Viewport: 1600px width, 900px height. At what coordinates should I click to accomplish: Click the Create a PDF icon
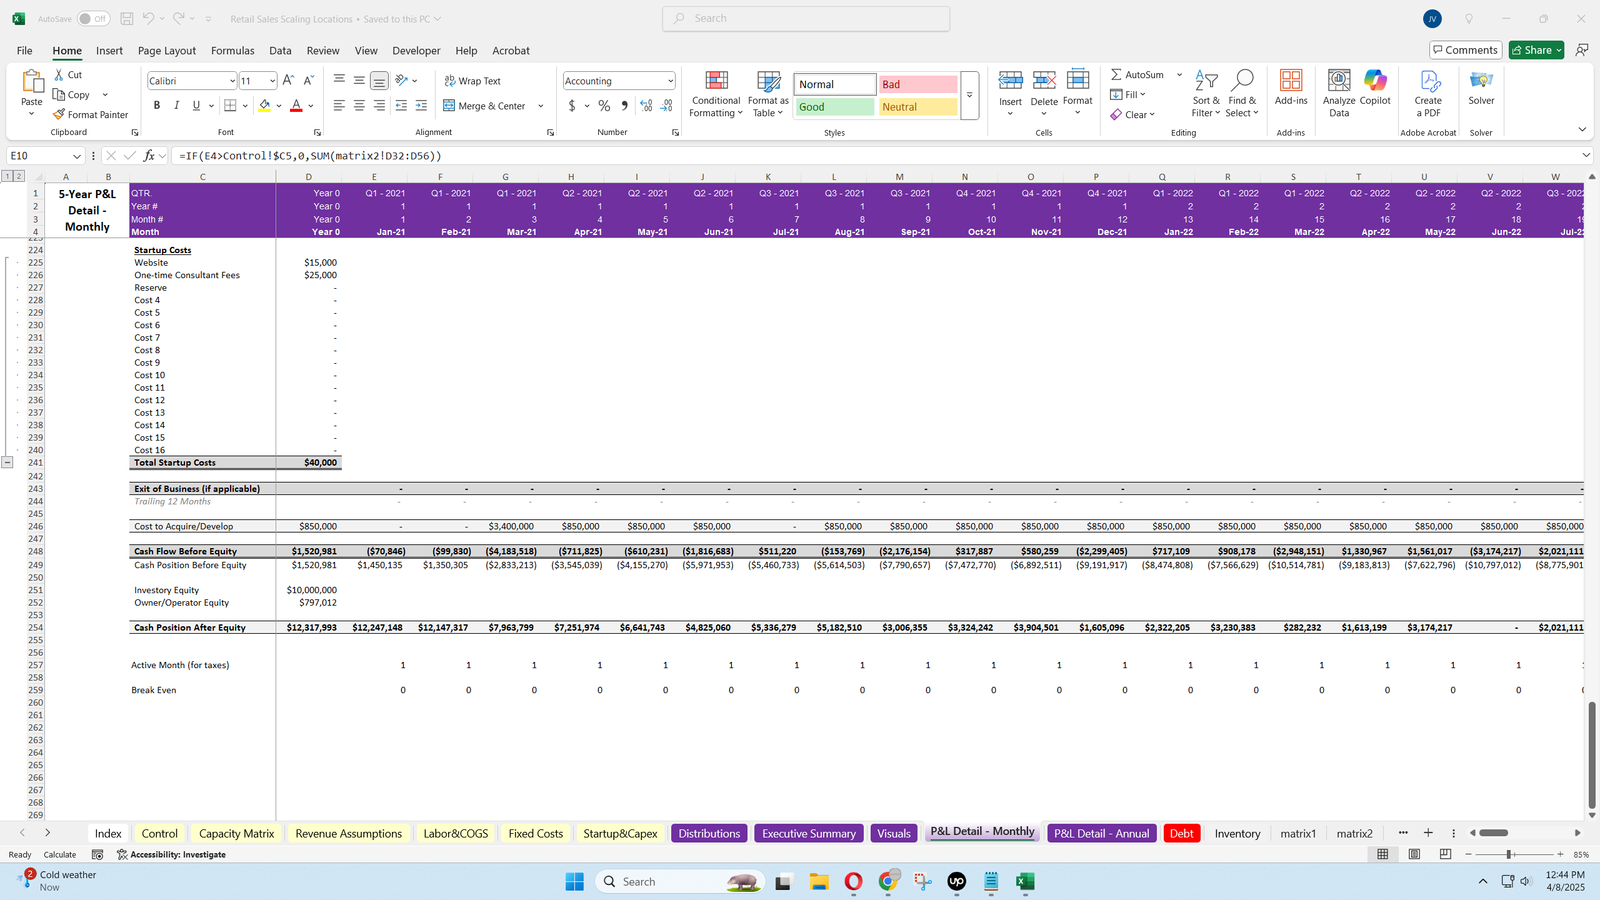[x=1428, y=82]
